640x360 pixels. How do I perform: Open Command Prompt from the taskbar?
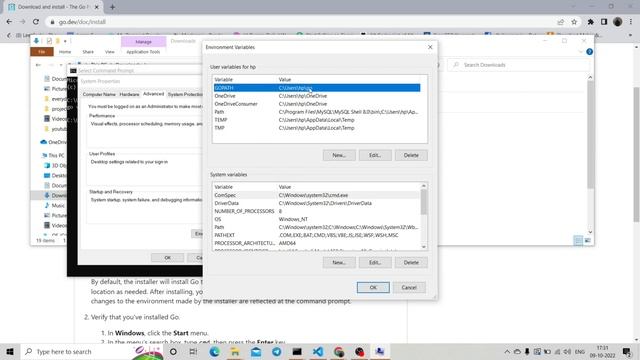click(x=297, y=351)
